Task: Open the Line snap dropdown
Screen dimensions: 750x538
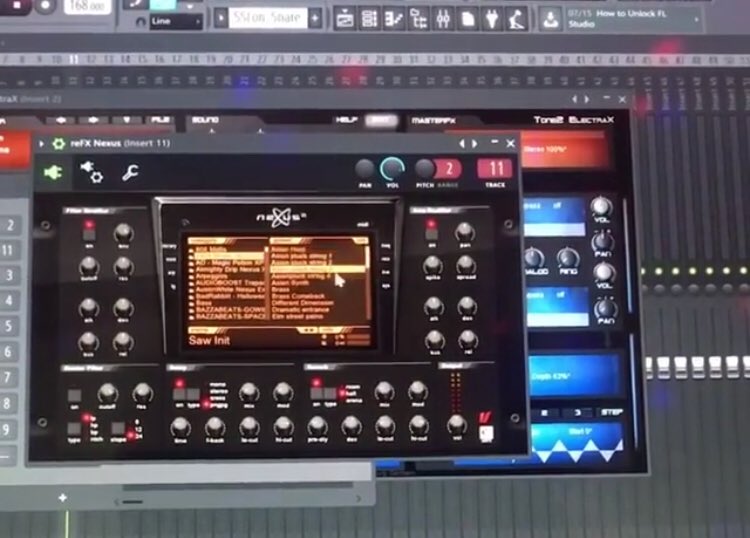Action: point(176,22)
